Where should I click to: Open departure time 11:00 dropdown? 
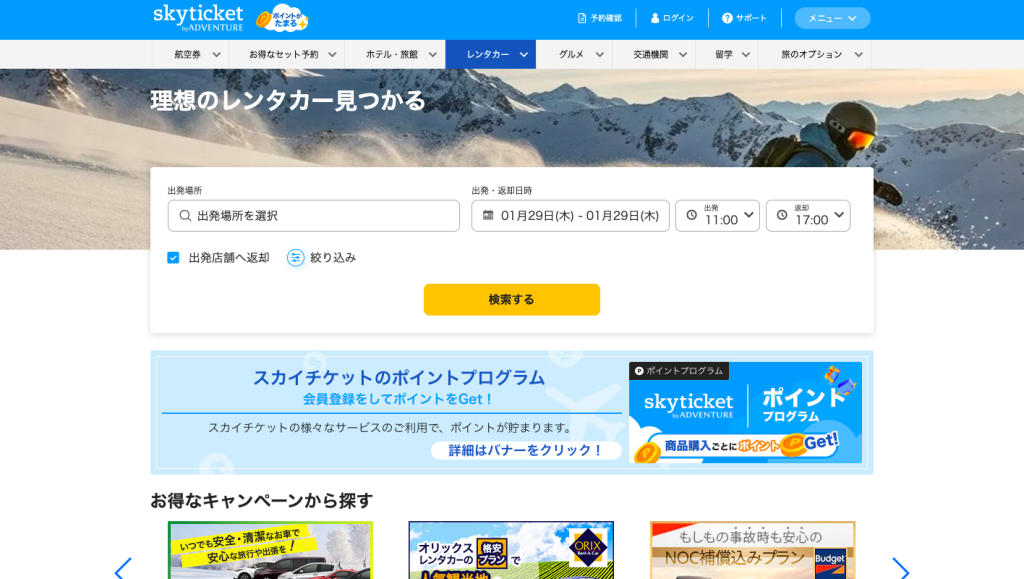click(718, 216)
